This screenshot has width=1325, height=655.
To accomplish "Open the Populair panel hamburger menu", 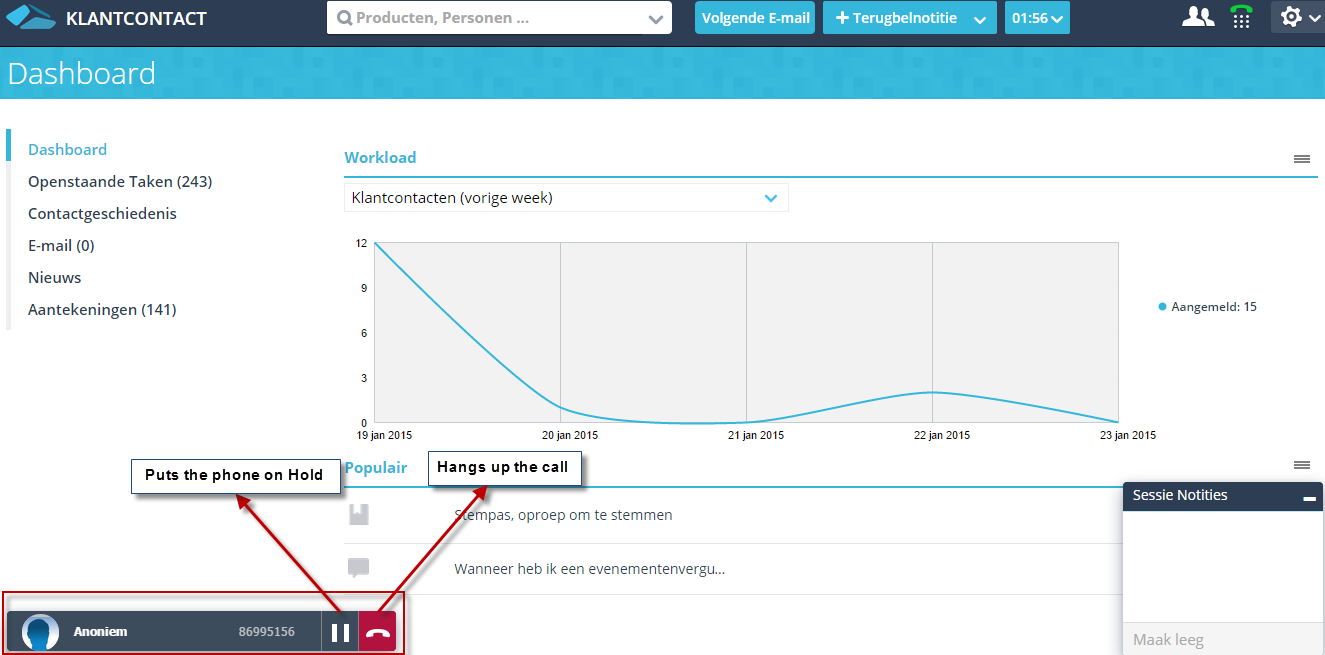I will tap(1301, 465).
